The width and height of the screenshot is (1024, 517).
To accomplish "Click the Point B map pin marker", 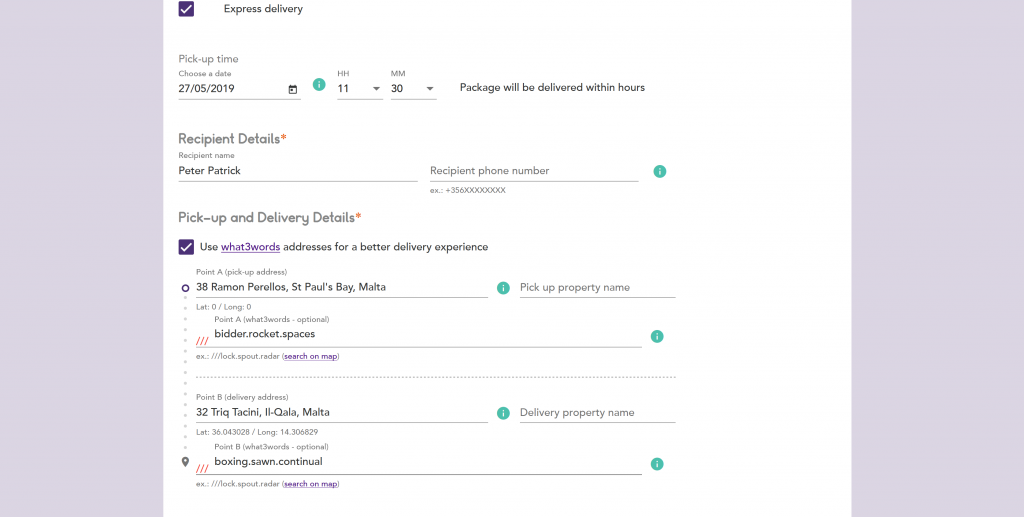I will pos(185,462).
